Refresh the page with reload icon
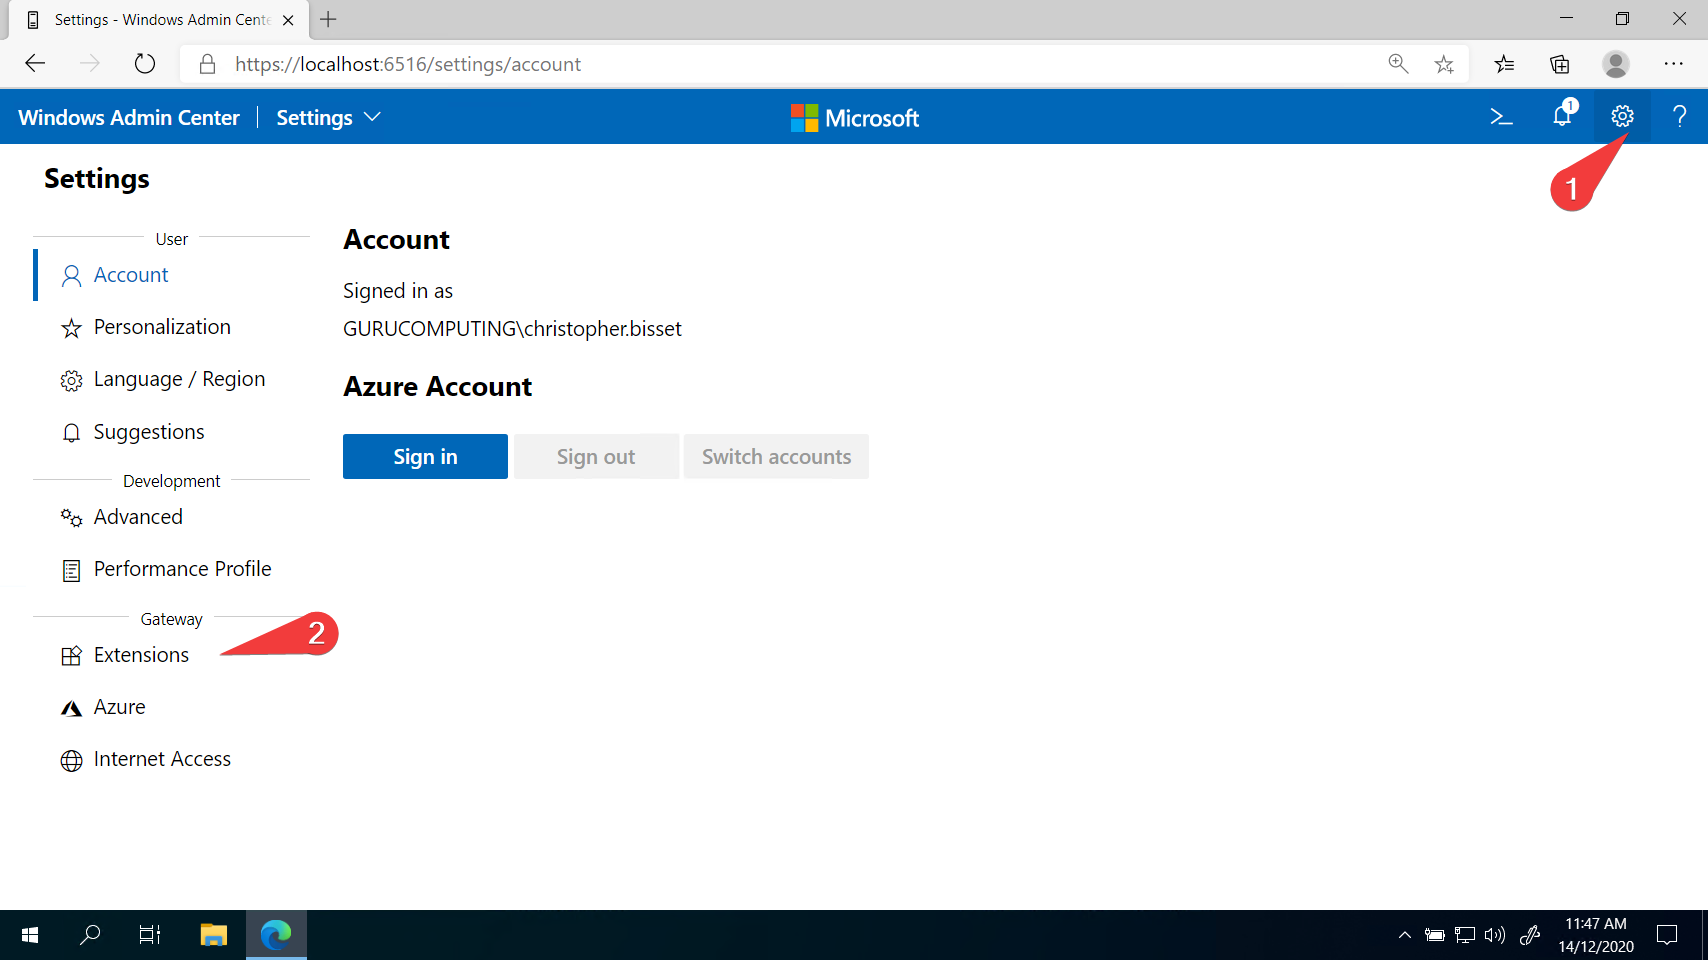 pyautogui.click(x=145, y=64)
